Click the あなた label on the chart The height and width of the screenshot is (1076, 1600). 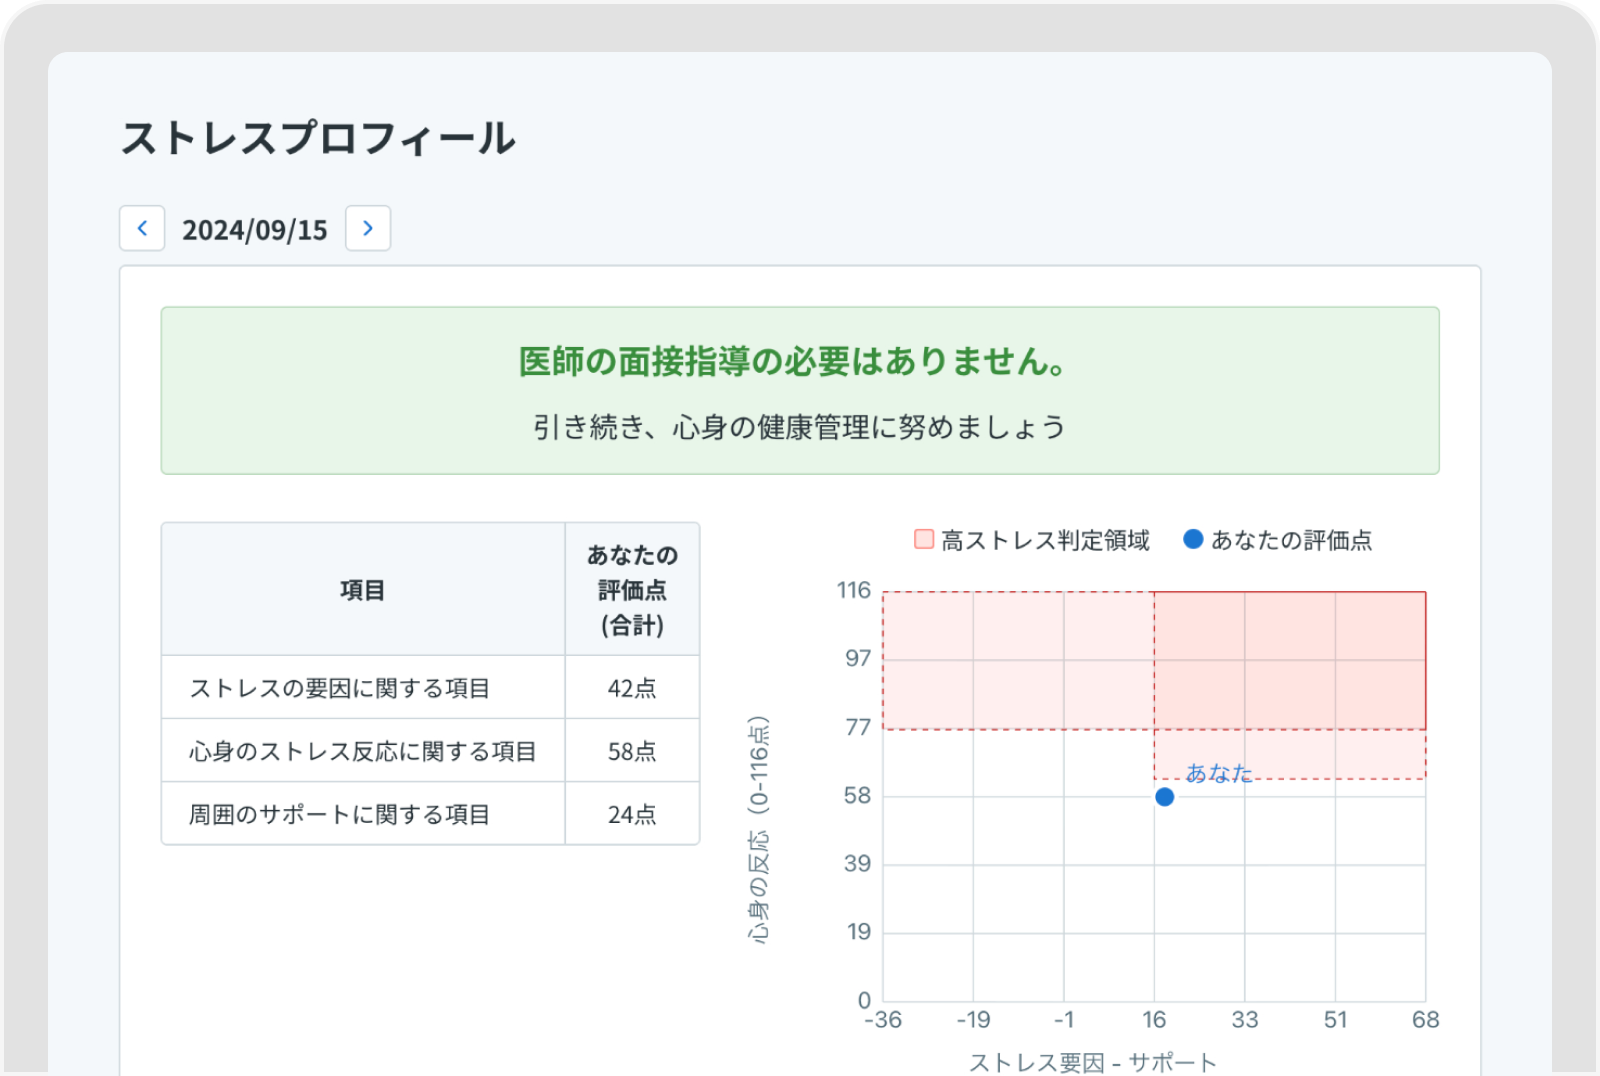(1219, 773)
